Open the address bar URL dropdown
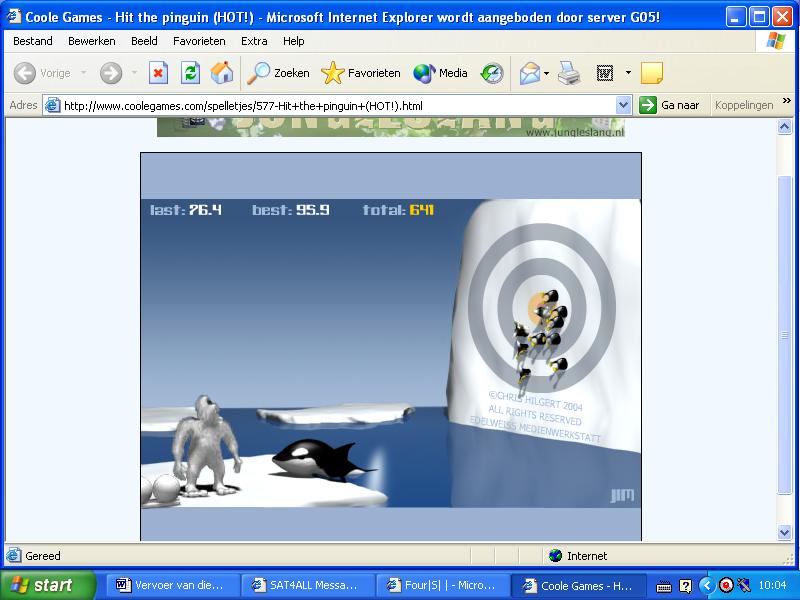The width and height of the screenshot is (800, 600). (623, 105)
